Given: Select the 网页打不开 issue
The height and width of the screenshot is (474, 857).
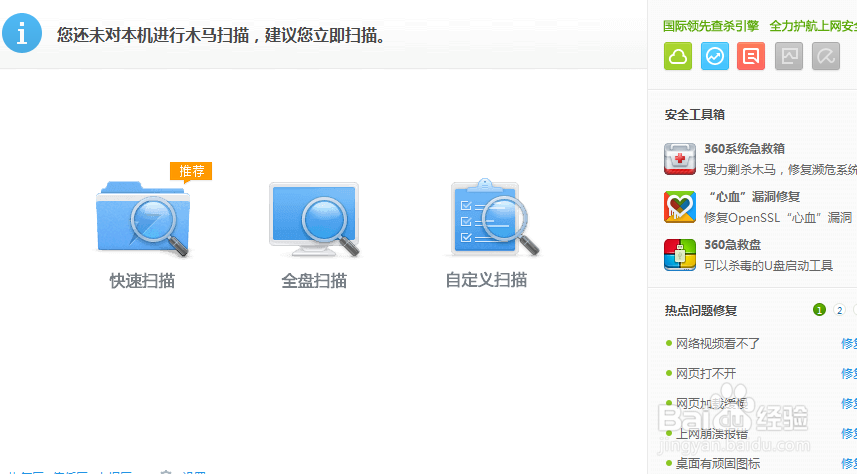Looking at the screenshot, I should [706, 373].
